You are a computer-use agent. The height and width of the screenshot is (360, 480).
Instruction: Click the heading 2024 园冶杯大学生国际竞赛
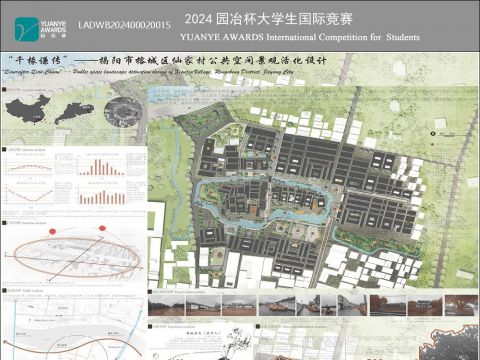[269, 19]
